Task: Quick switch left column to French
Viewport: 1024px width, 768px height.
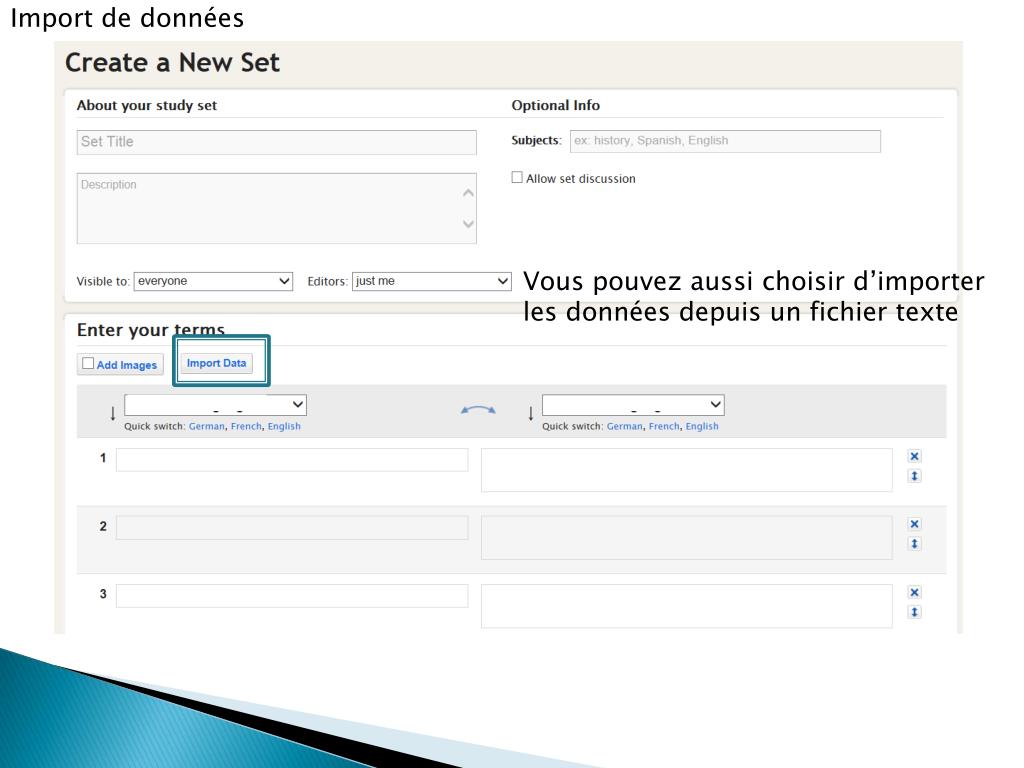Action: pos(246,426)
